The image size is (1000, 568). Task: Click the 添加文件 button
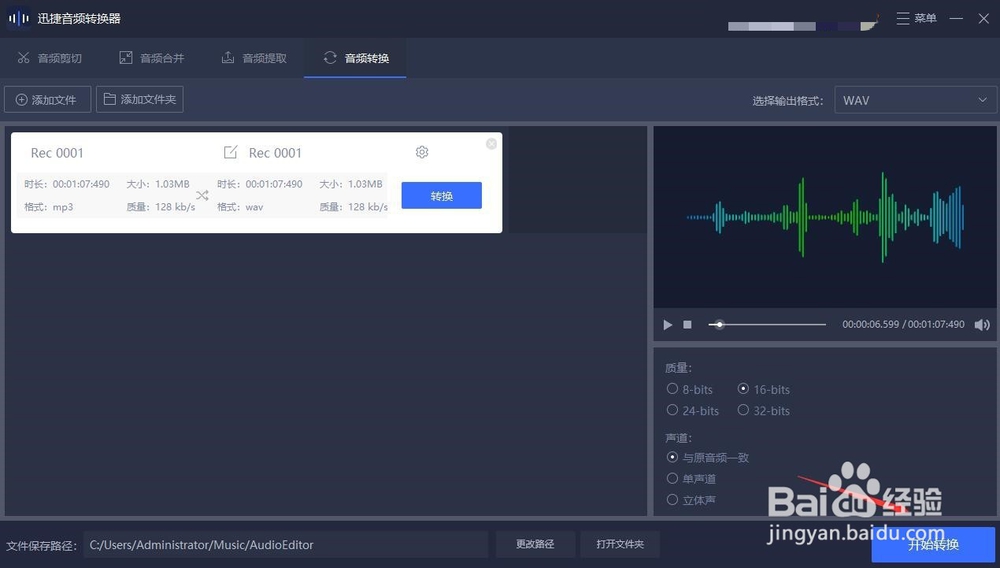(47, 99)
